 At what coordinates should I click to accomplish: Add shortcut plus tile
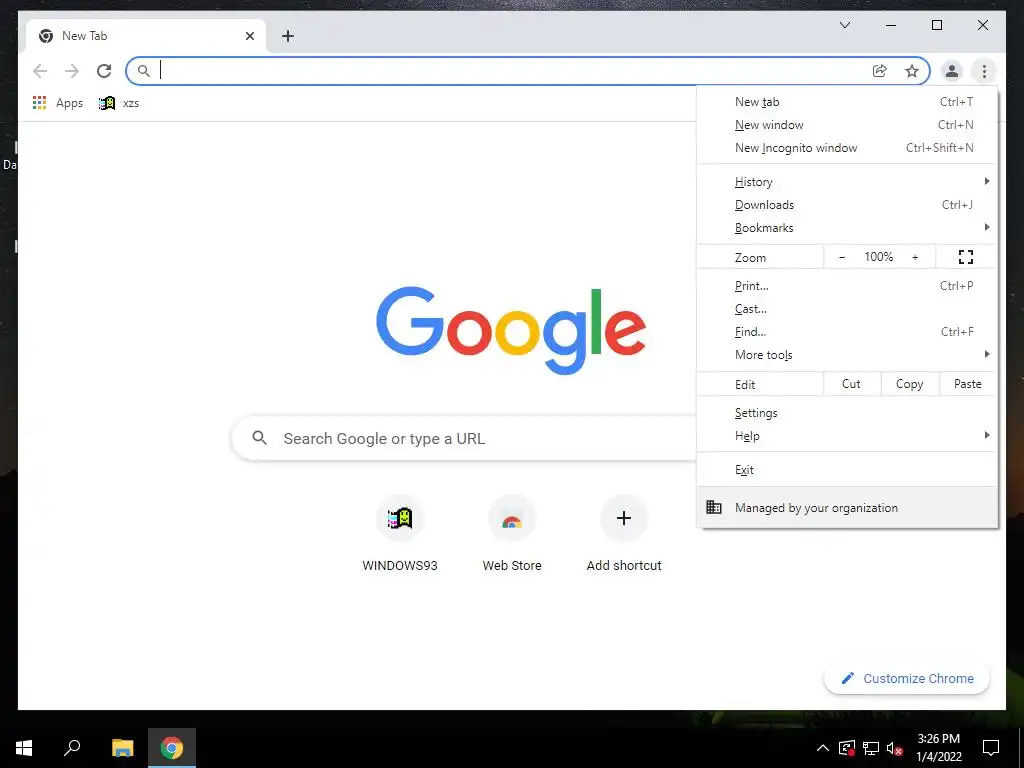click(x=624, y=534)
